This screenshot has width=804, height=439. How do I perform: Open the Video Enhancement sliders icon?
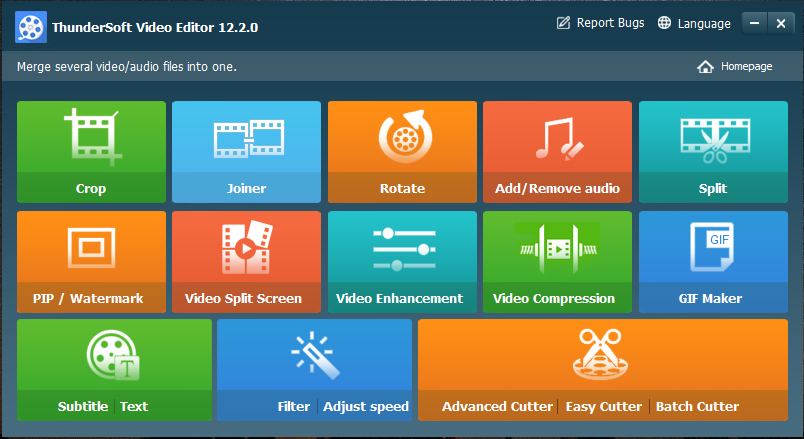[x=404, y=249]
